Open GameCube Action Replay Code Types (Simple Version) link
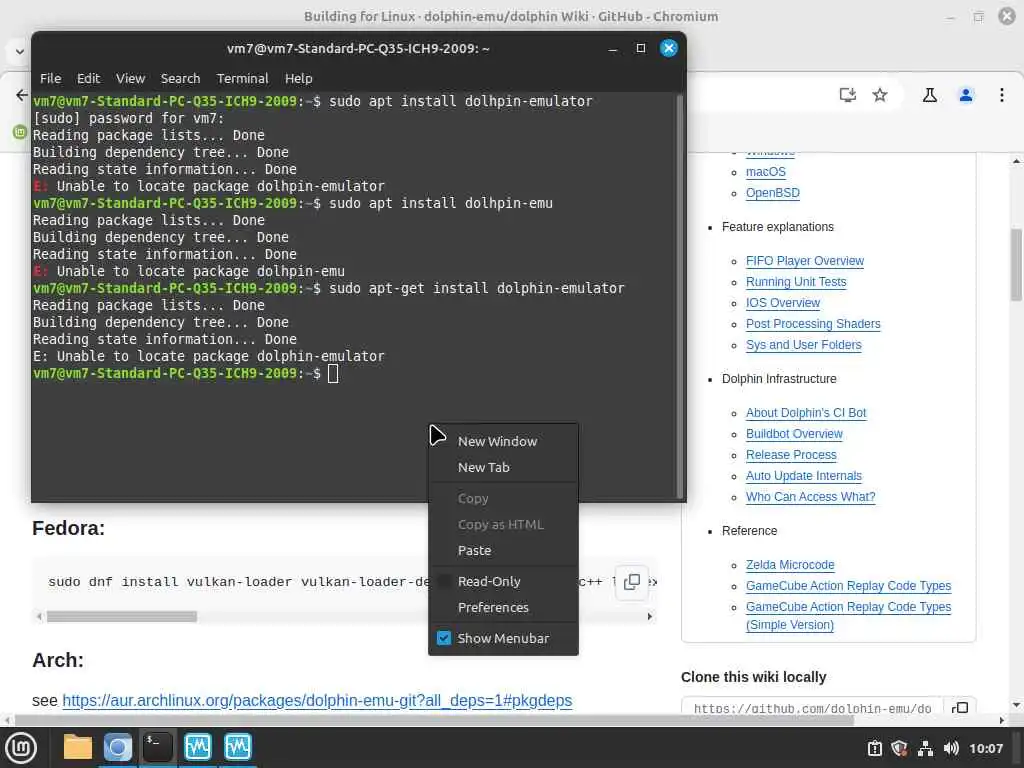This screenshot has height=768, width=1024. point(848,615)
